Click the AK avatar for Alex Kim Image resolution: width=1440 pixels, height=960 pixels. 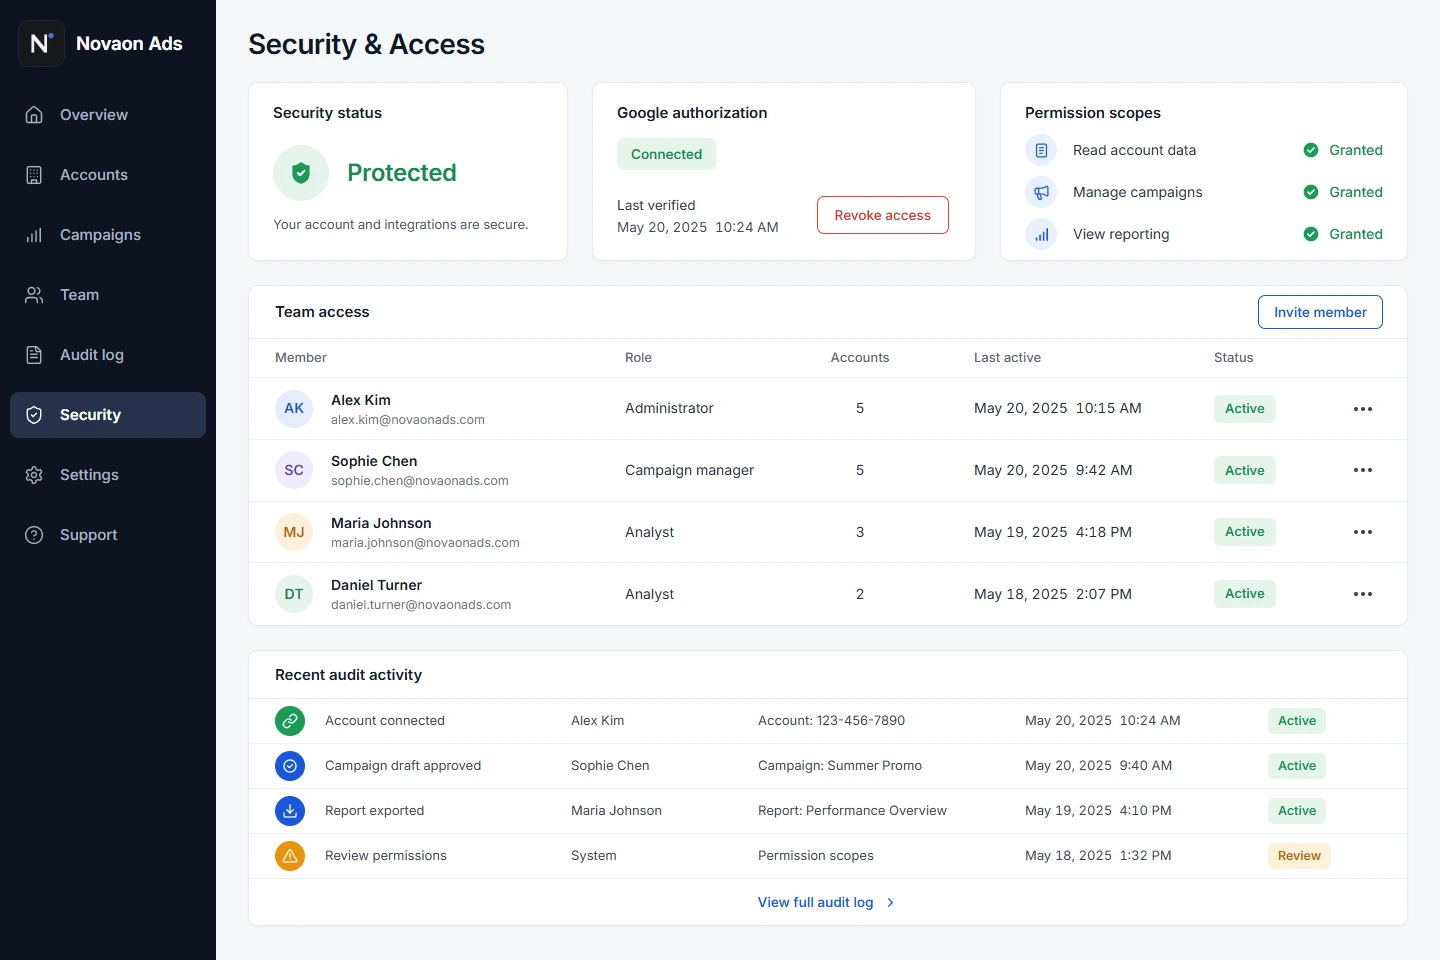(294, 409)
